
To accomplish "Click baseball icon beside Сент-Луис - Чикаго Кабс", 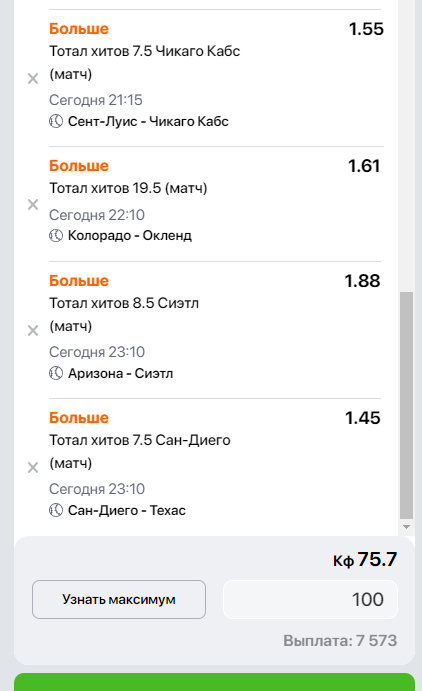I will coord(56,121).
